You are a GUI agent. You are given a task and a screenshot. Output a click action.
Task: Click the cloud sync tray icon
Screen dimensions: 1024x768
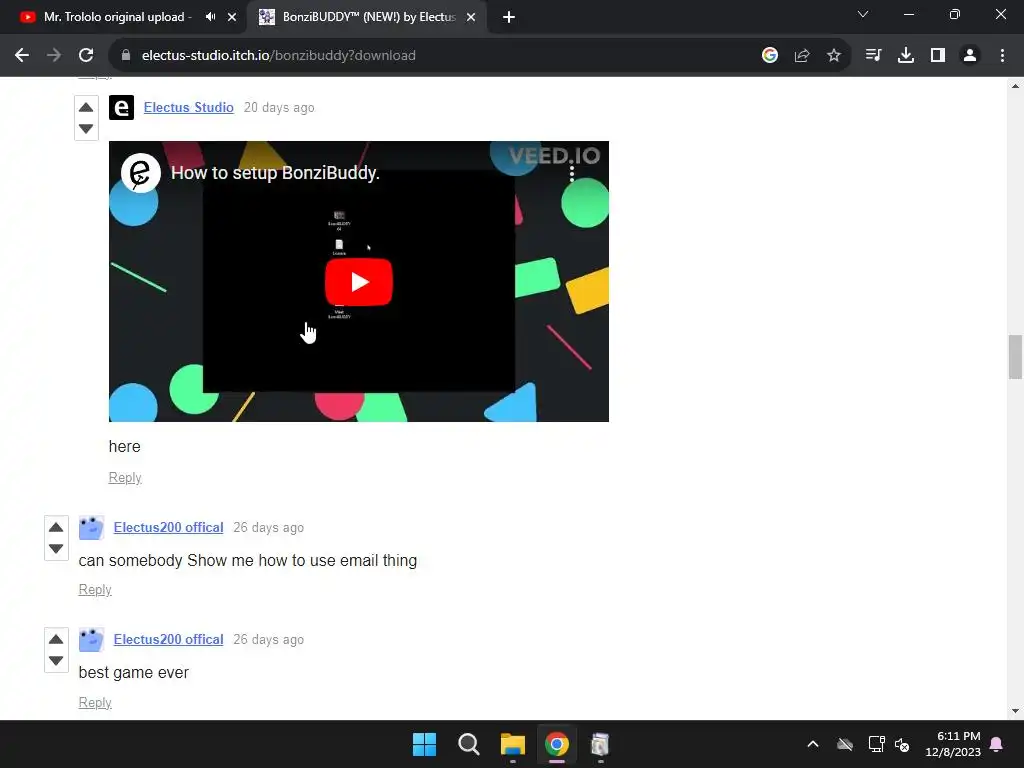tap(845, 744)
